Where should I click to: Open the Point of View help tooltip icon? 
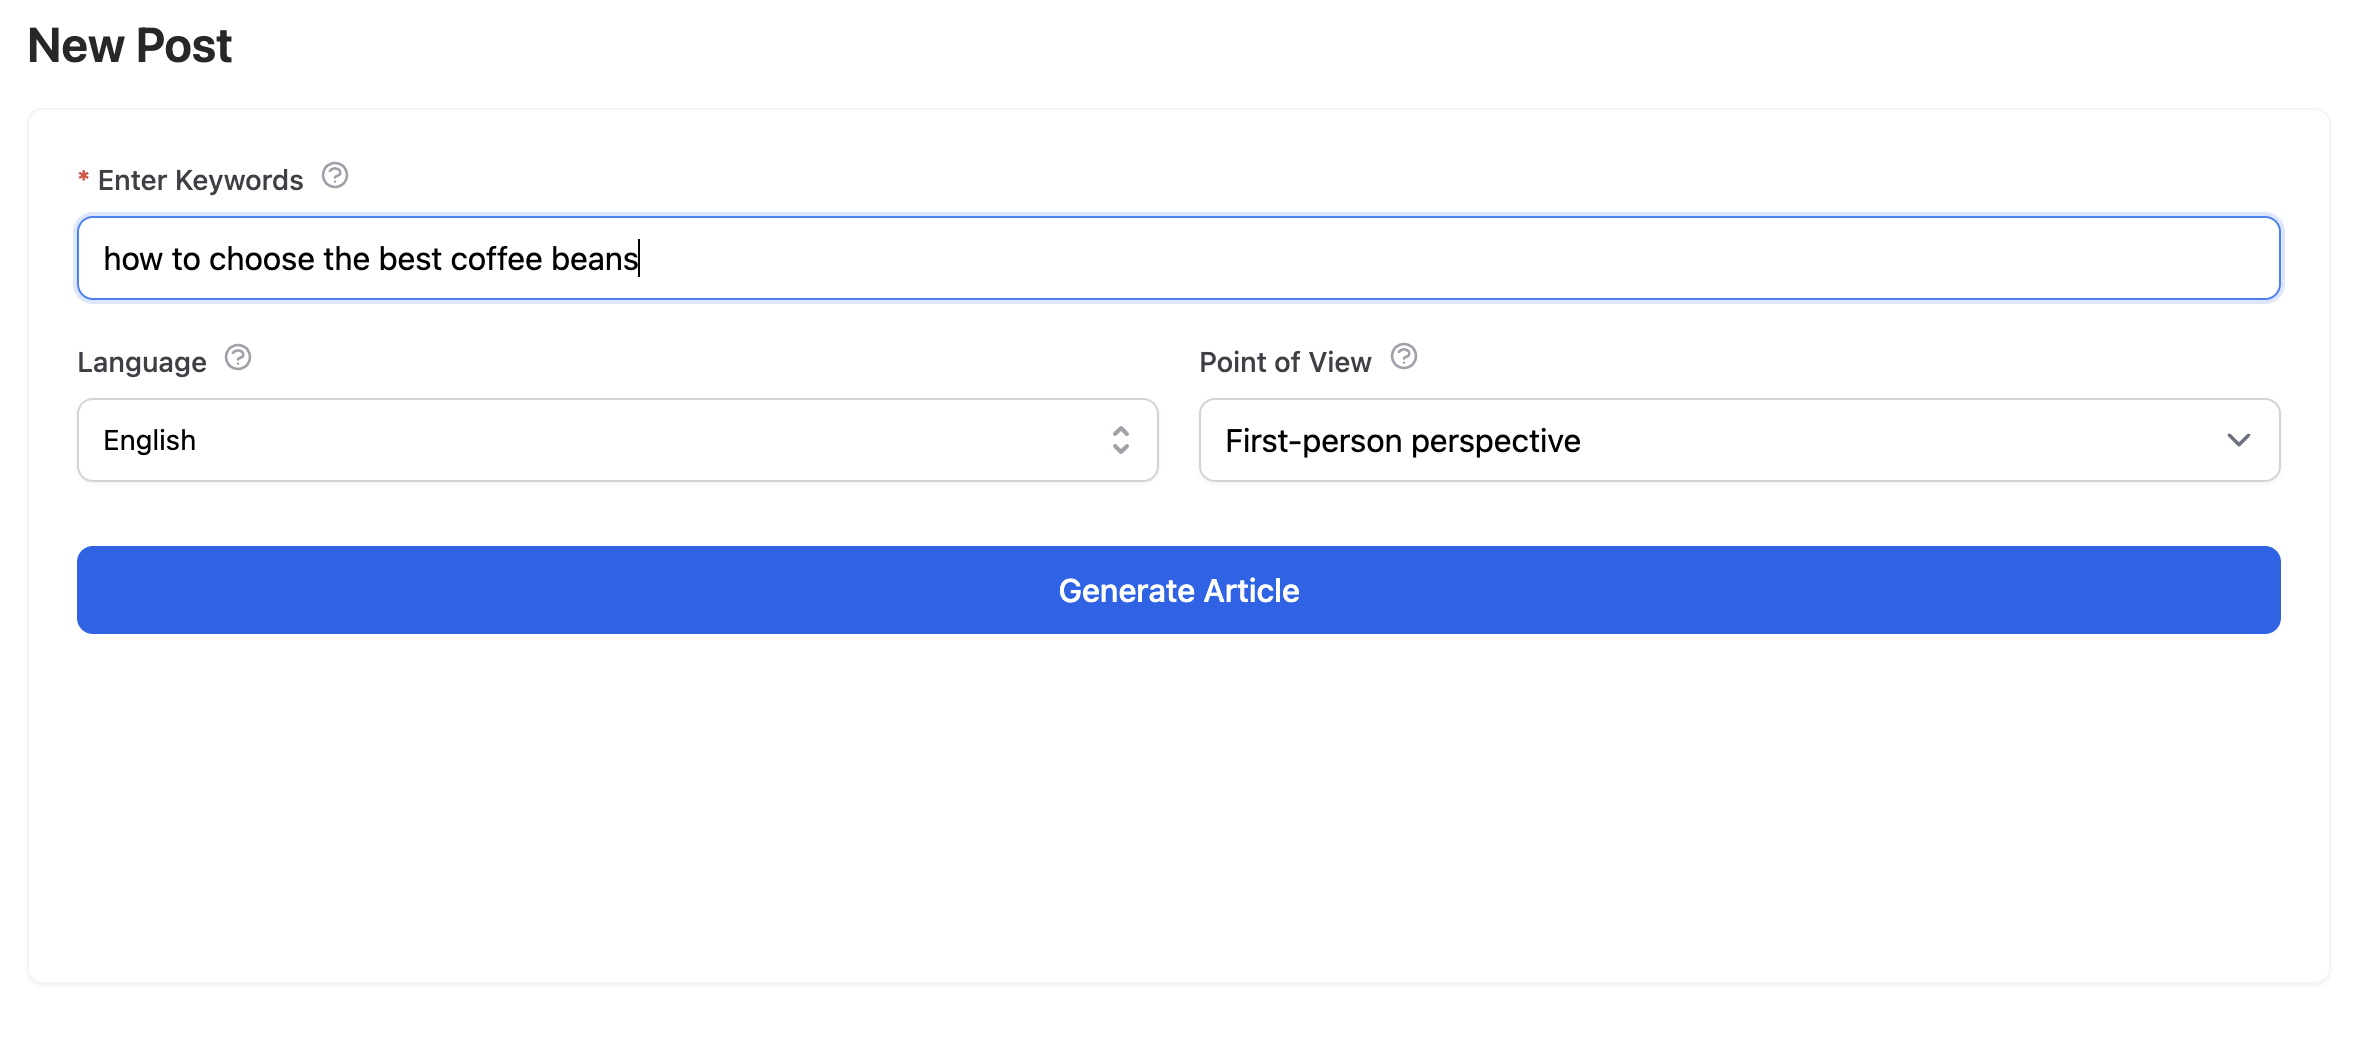click(x=1404, y=357)
